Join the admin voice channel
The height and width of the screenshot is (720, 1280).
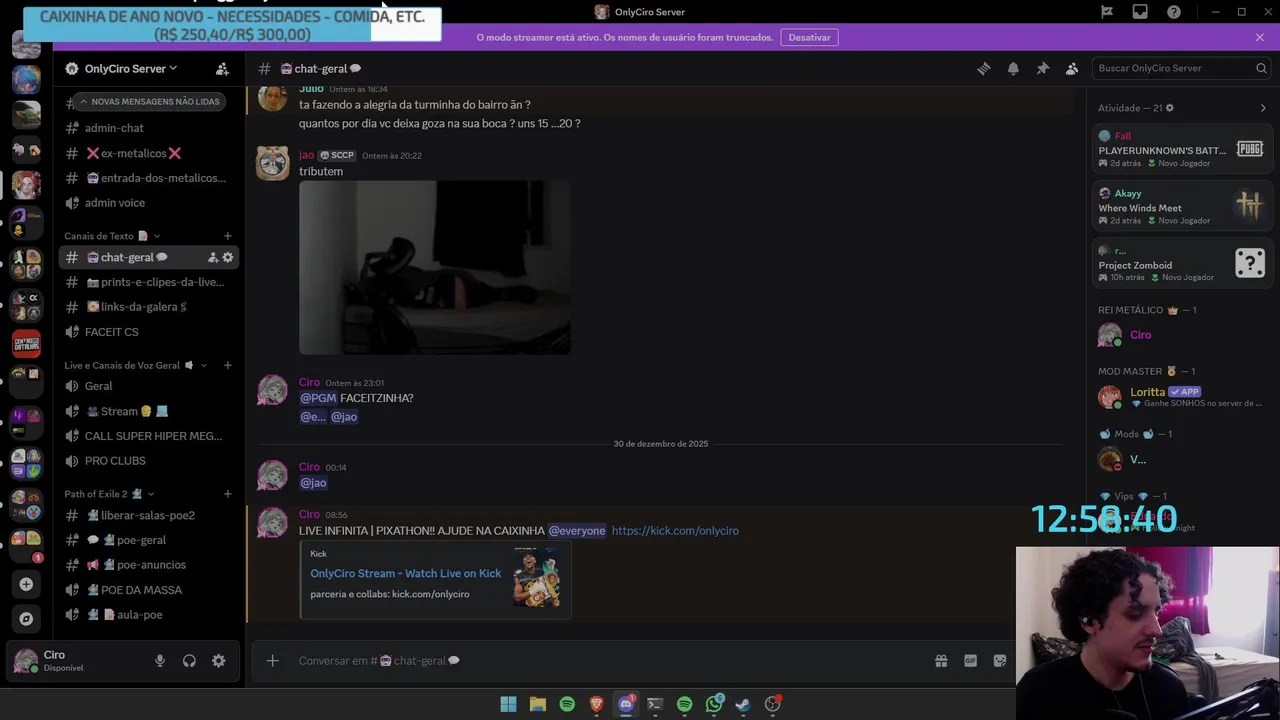pyautogui.click(x=148, y=203)
